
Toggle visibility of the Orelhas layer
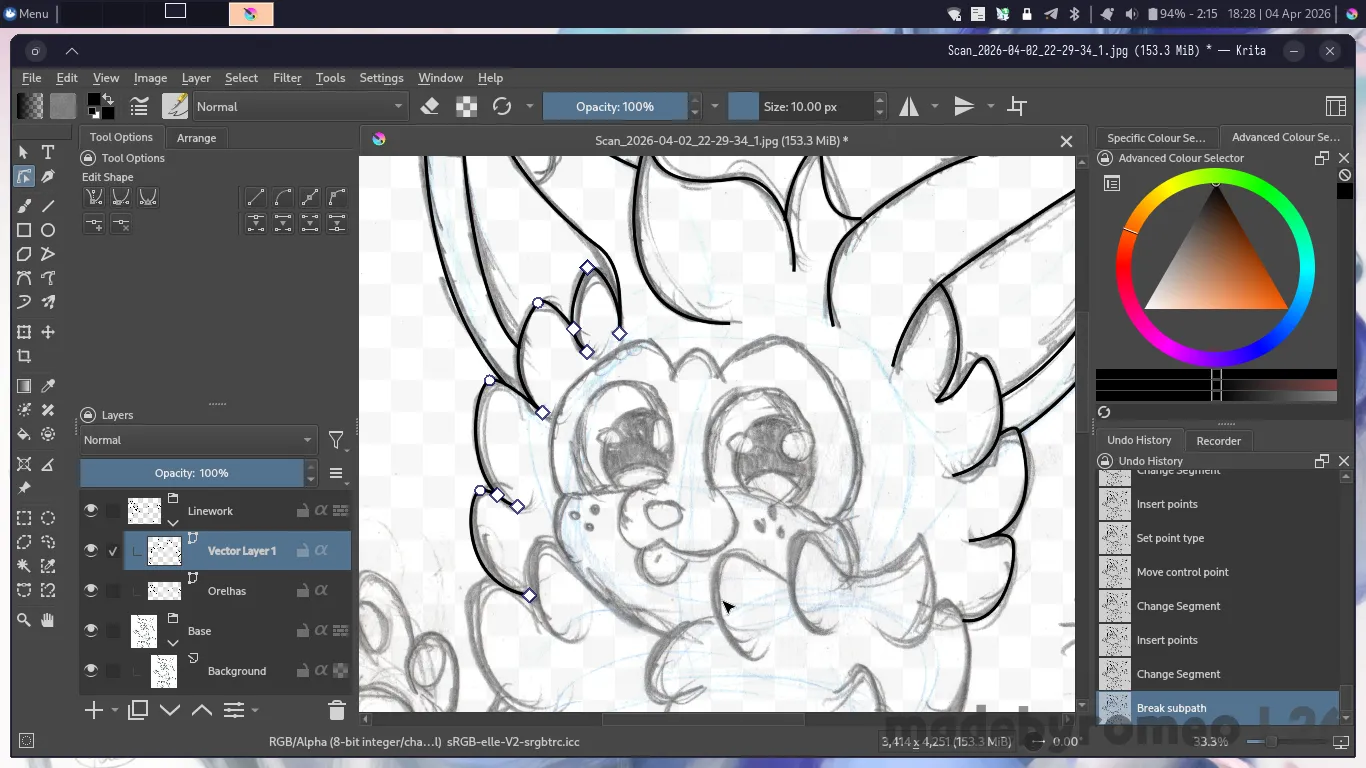(91, 591)
